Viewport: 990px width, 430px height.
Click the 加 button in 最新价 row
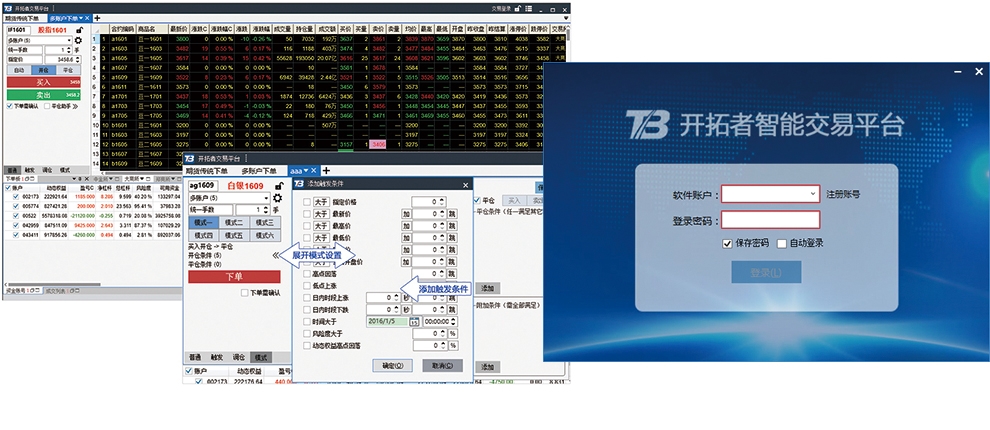pyautogui.click(x=407, y=214)
